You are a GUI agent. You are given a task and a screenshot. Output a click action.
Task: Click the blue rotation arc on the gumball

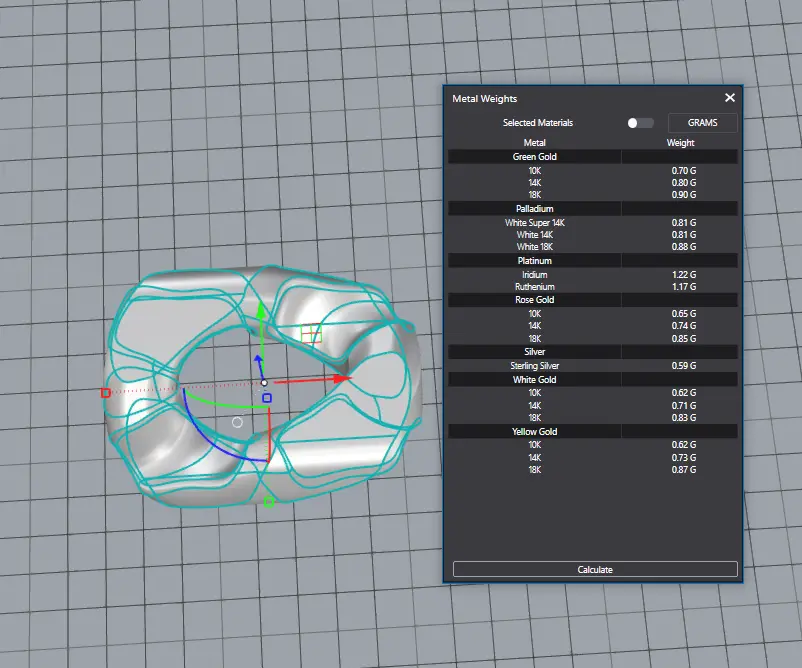[x=207, y=435]
